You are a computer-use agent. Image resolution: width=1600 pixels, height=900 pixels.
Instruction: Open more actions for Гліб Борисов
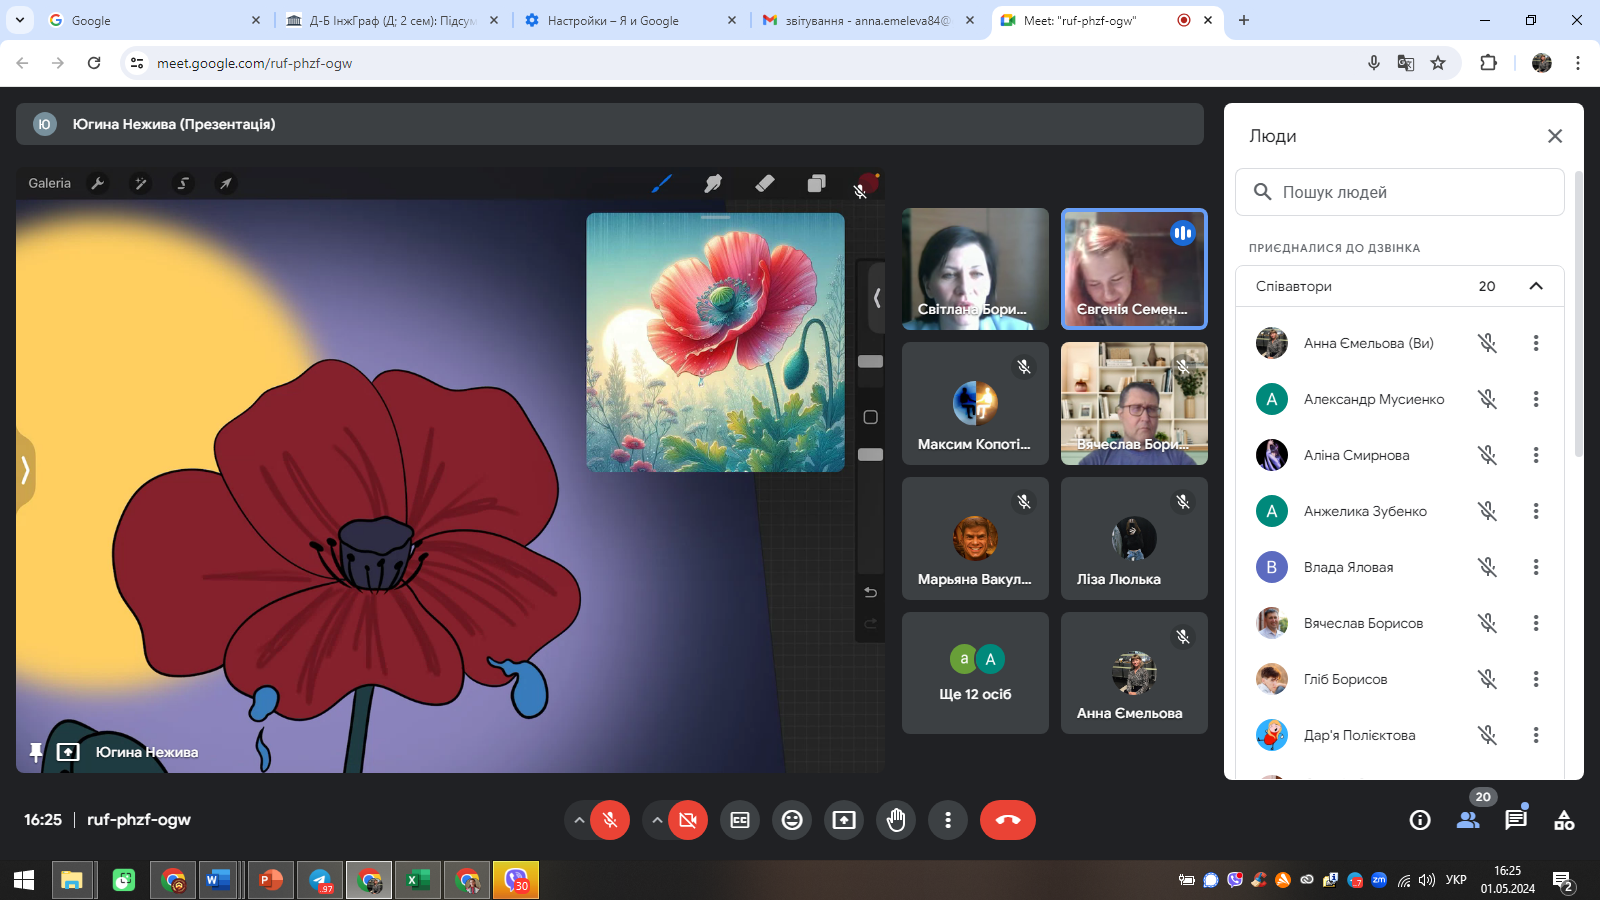pyautogui.click(x=1536, y=679)
